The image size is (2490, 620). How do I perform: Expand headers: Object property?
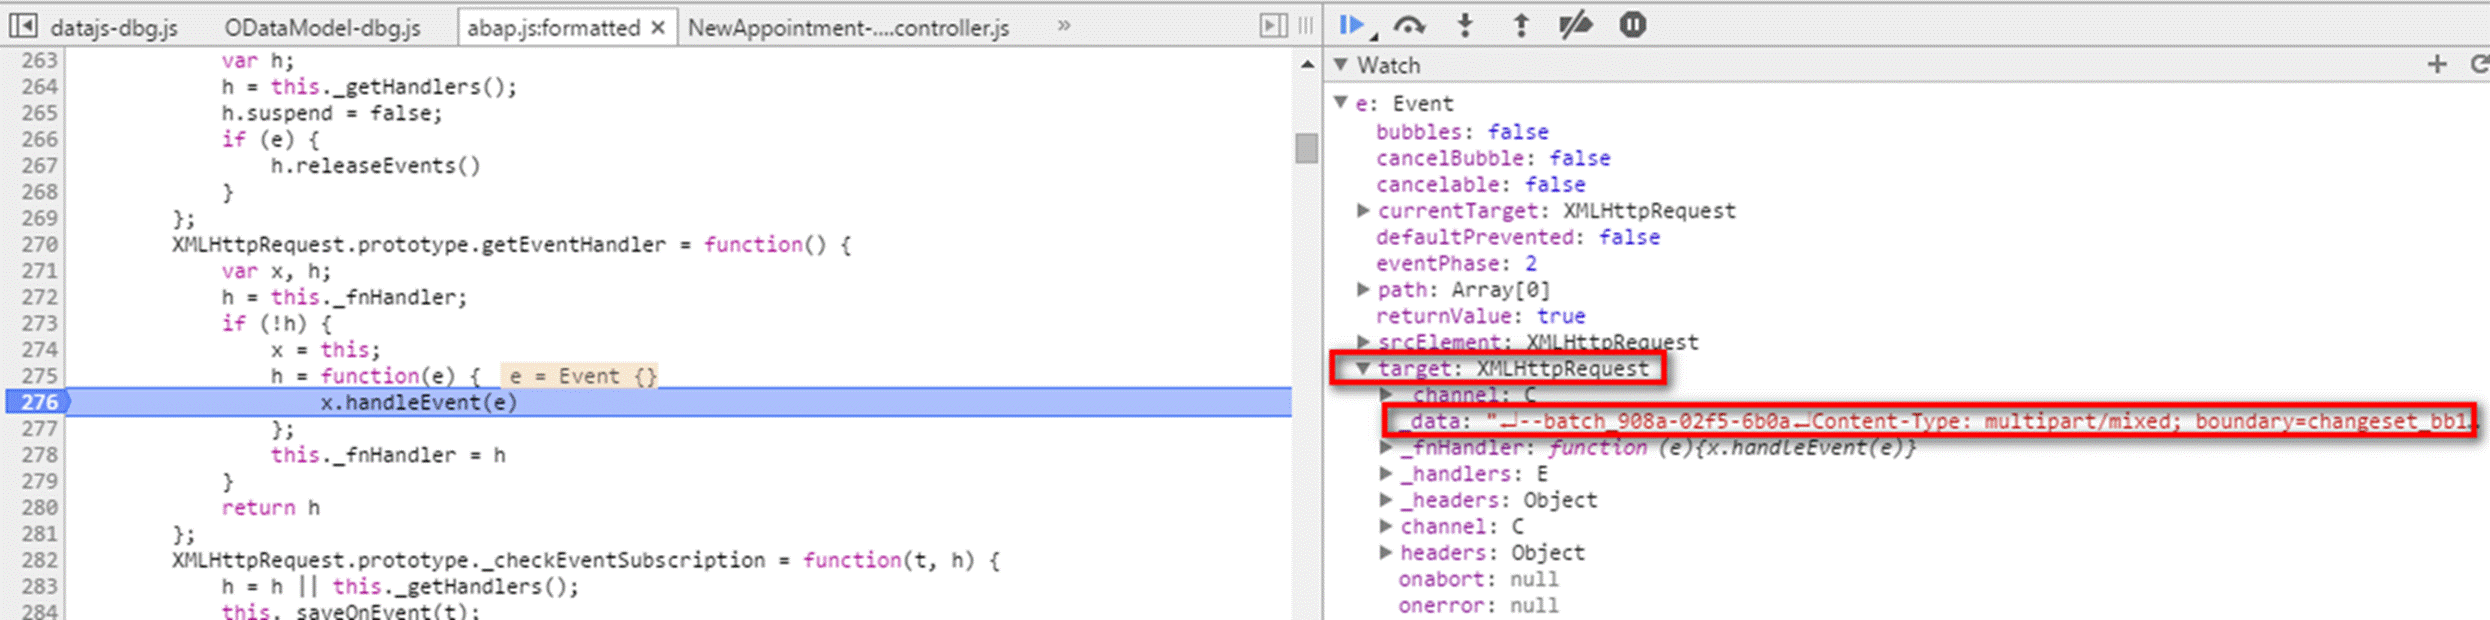pyautogui.click(x=1386, y=552)
